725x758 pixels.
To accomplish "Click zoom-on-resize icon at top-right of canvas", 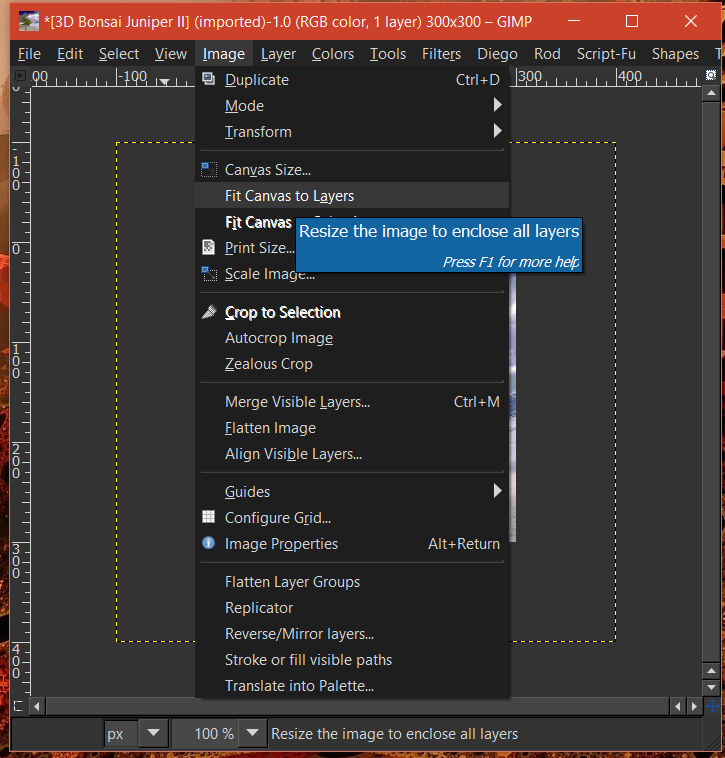I will point(710,75).
